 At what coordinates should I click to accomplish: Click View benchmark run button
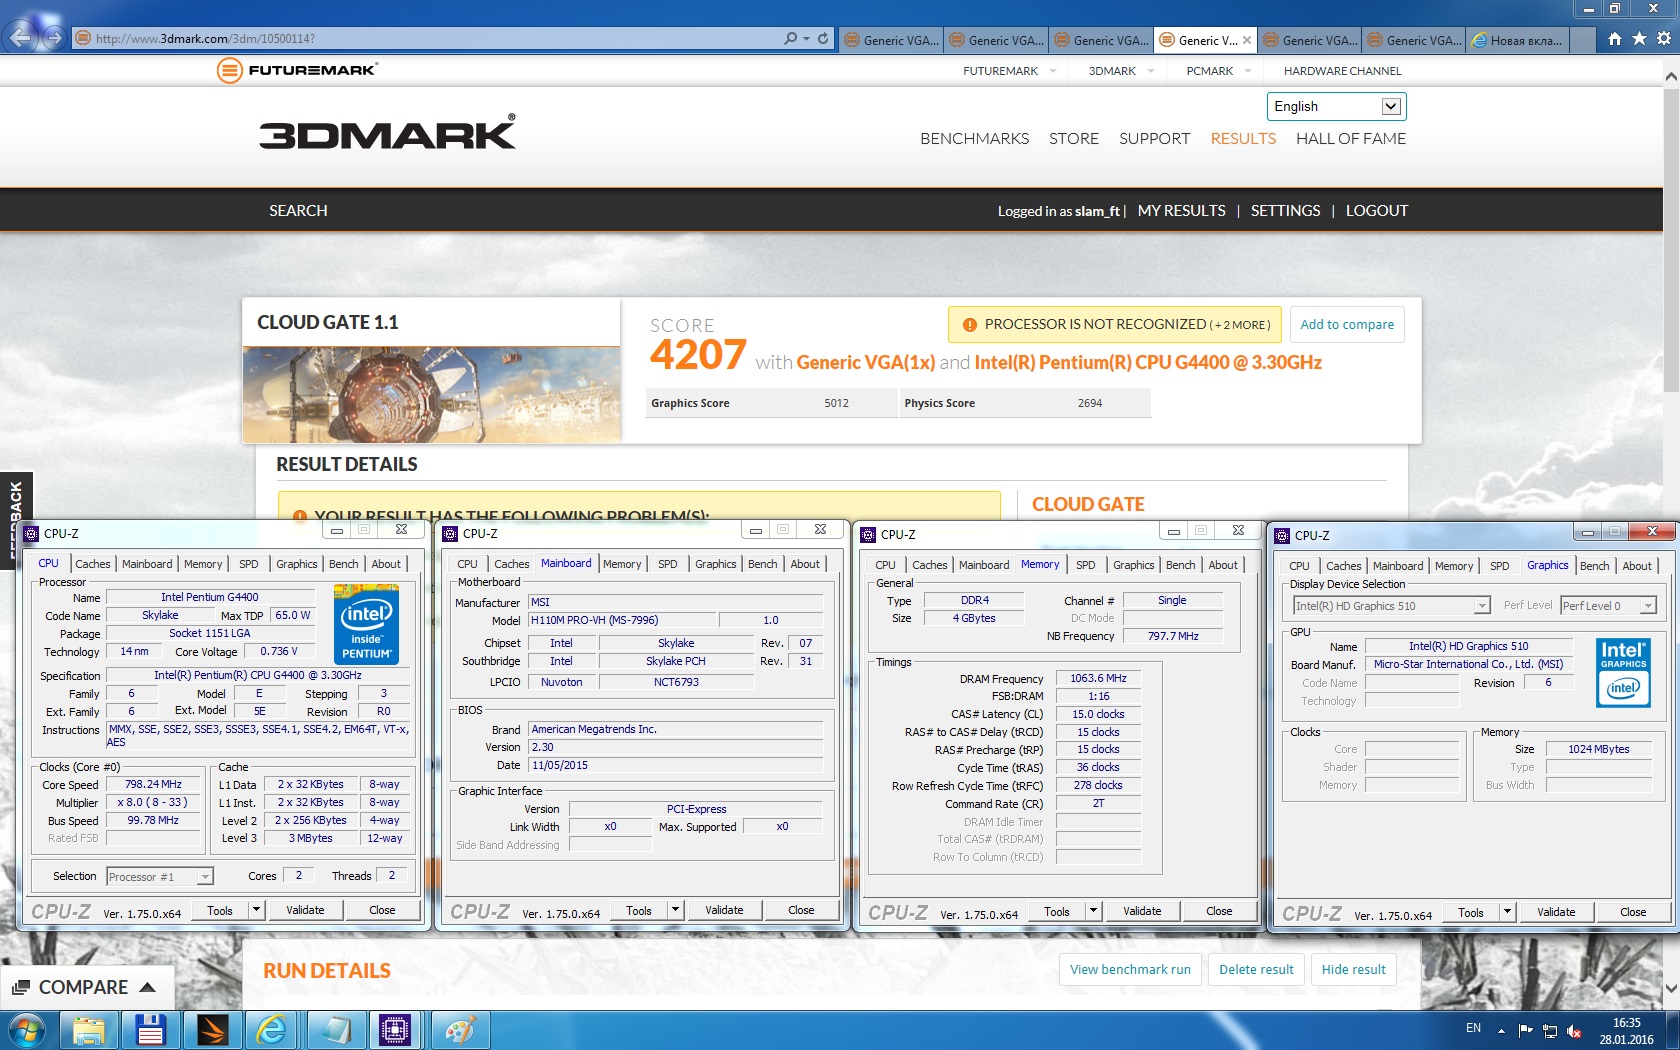[x=1130, y=970]
